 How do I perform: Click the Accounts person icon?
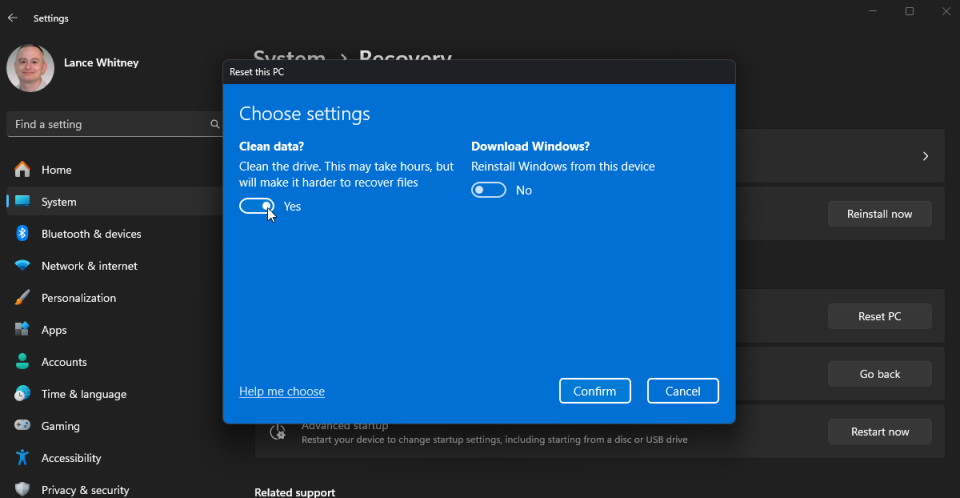[23, 361]
